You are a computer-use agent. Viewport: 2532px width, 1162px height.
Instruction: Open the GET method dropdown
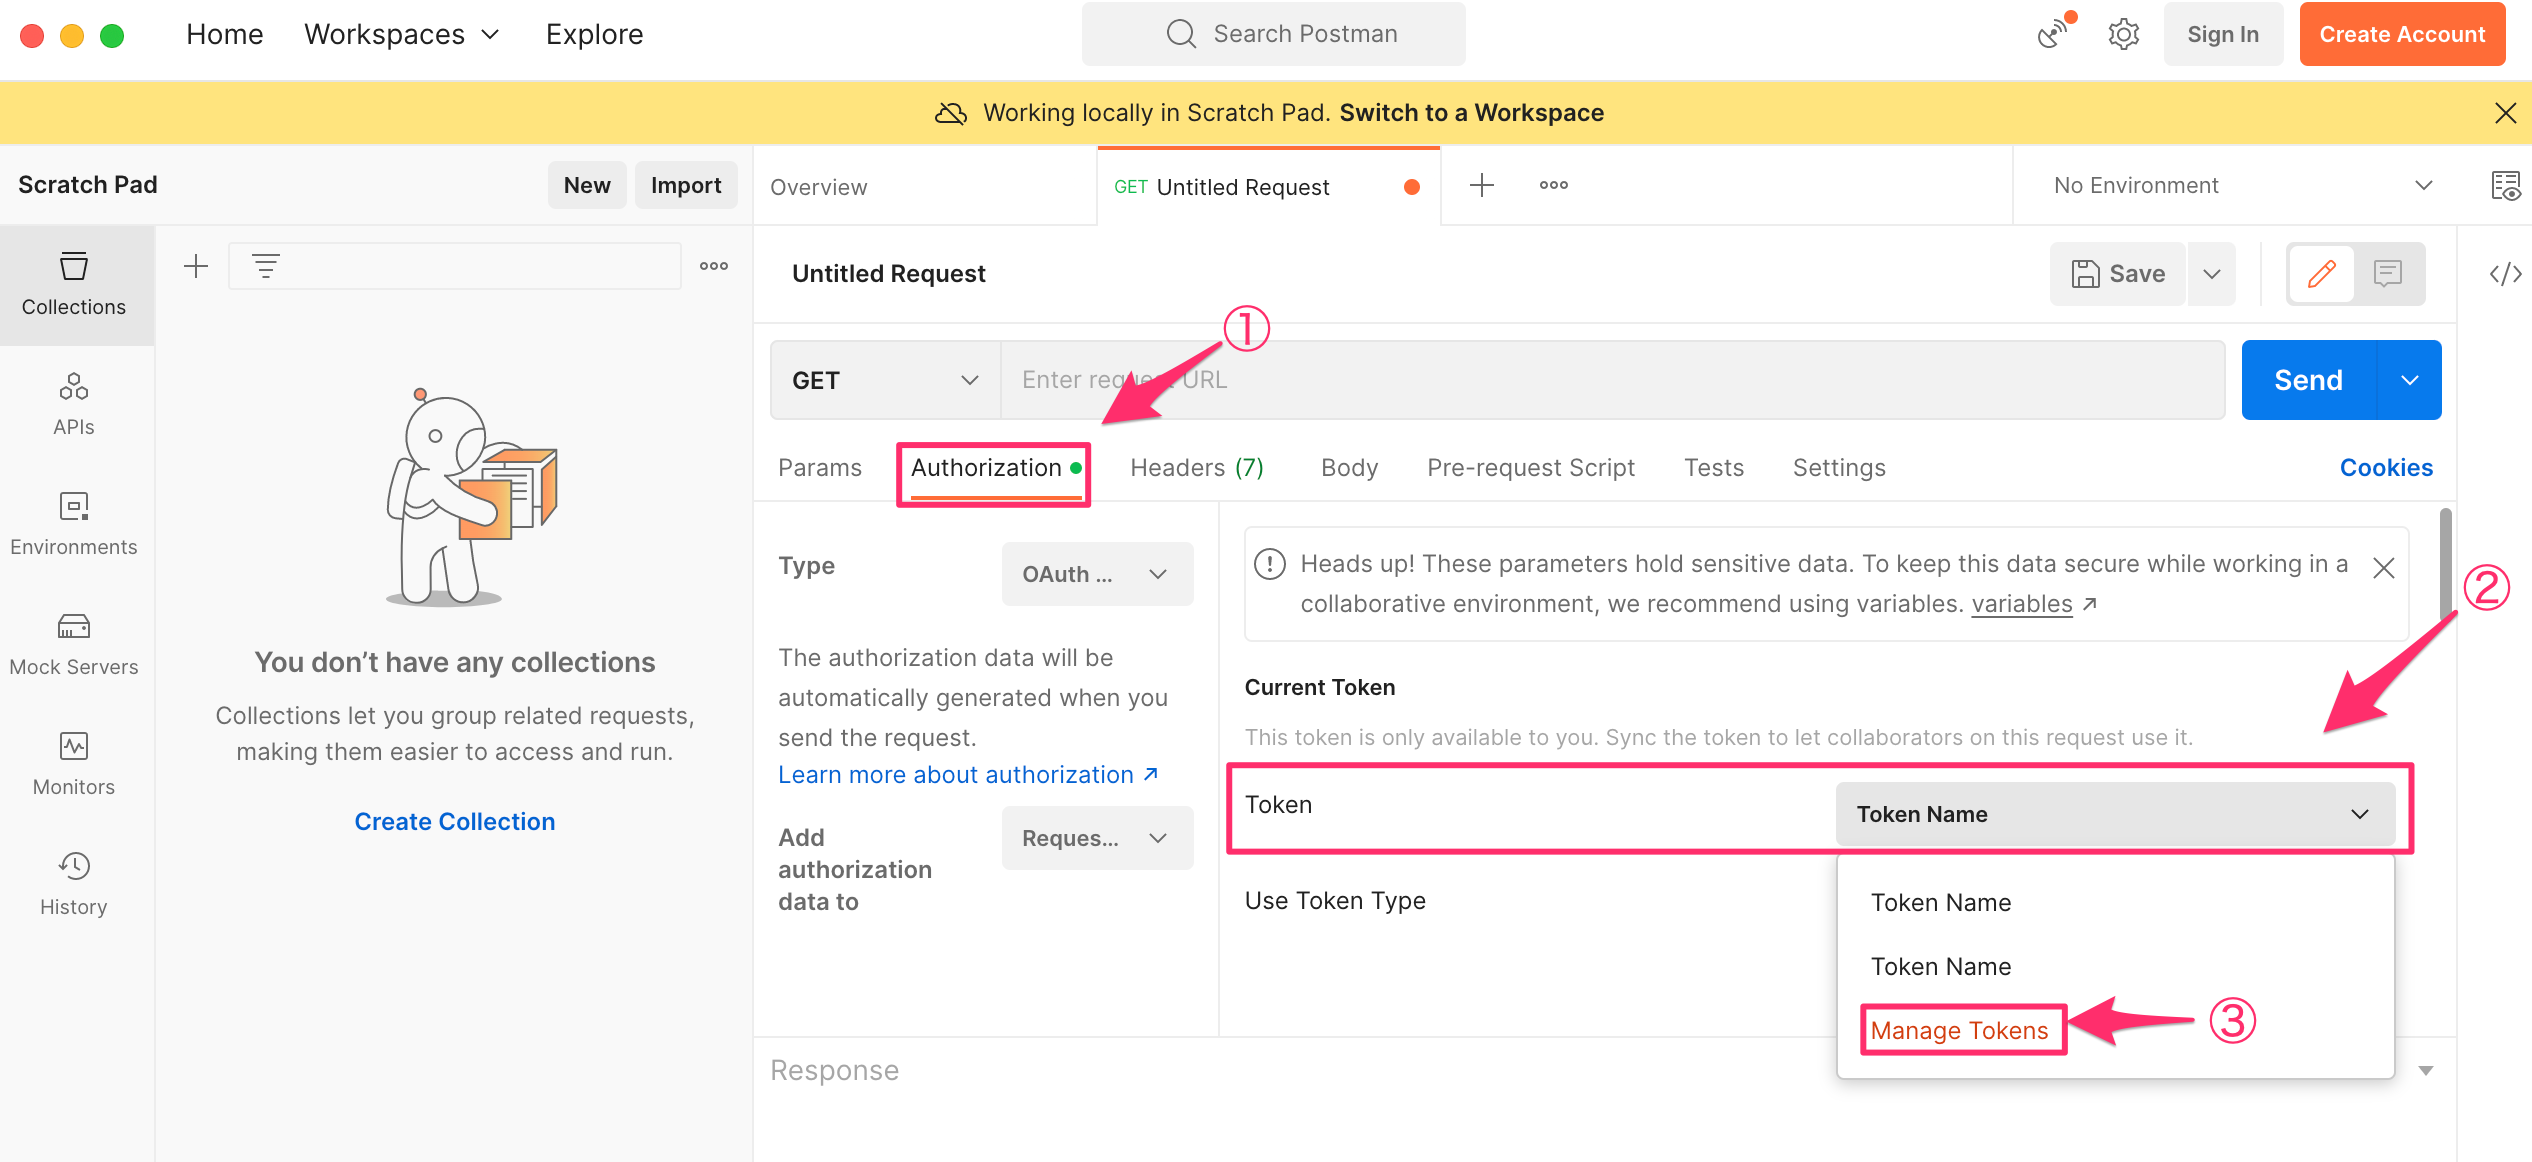click(x=885, y=380)
